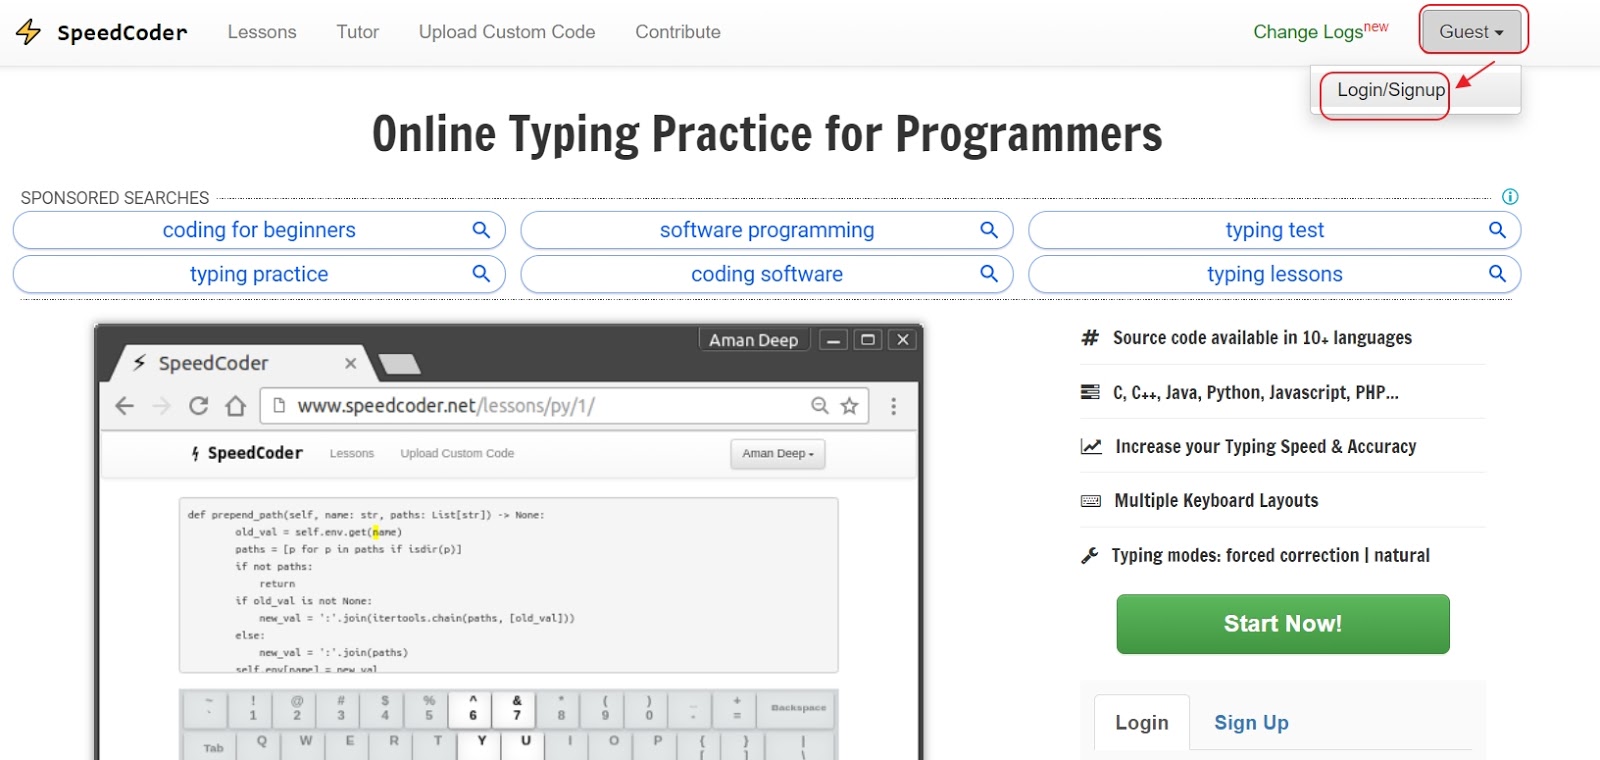Click the back arrow in the preview browser
The image size is (1600, 760).
click(124, 405)
